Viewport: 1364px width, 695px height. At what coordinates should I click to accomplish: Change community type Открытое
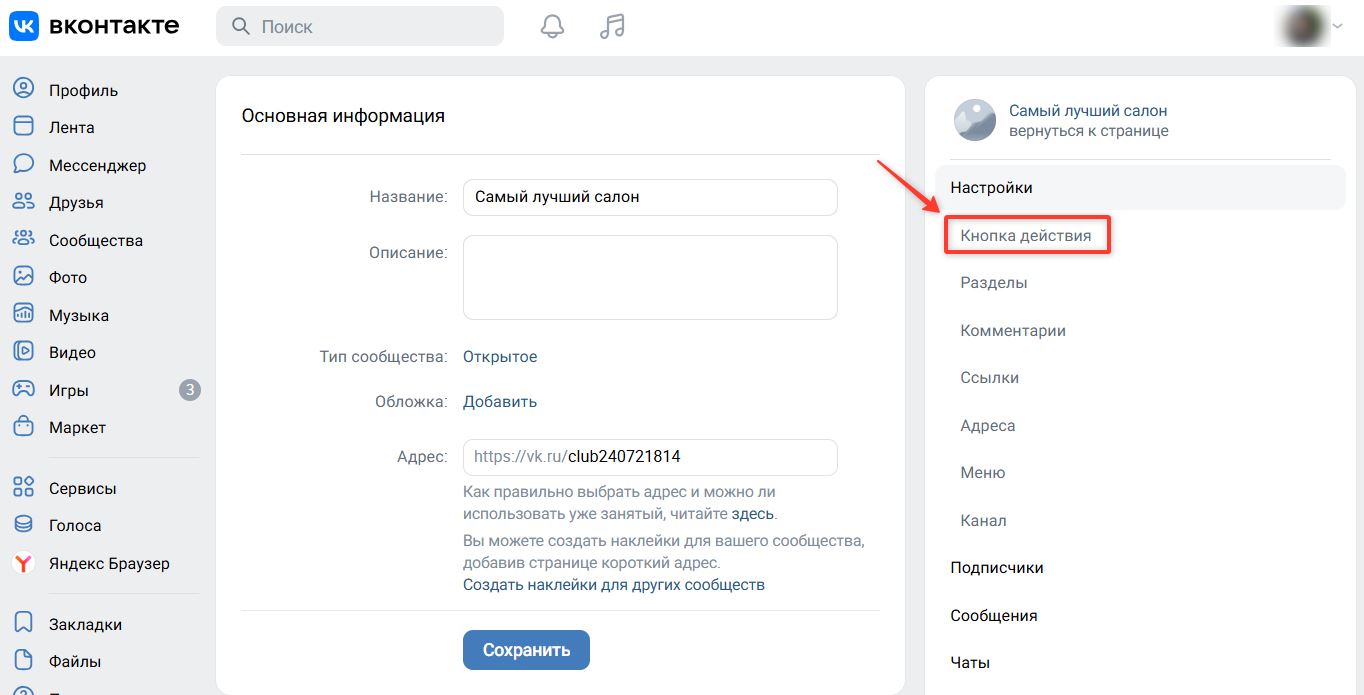coord(500,357)
